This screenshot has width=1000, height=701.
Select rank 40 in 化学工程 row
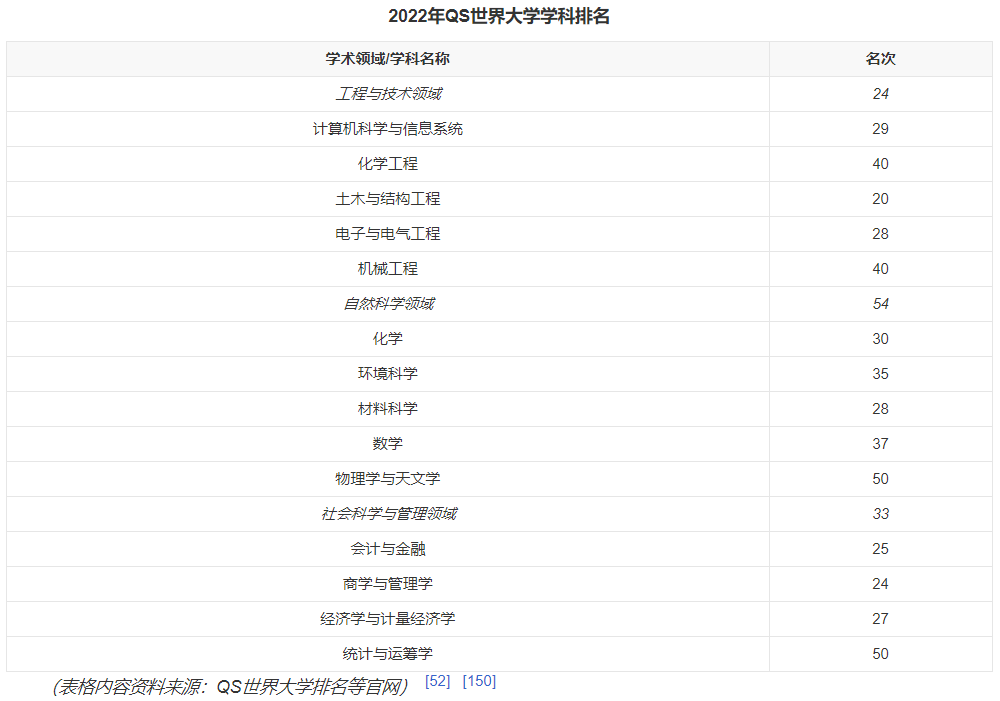pyautogui.click(x=881, y=164)
